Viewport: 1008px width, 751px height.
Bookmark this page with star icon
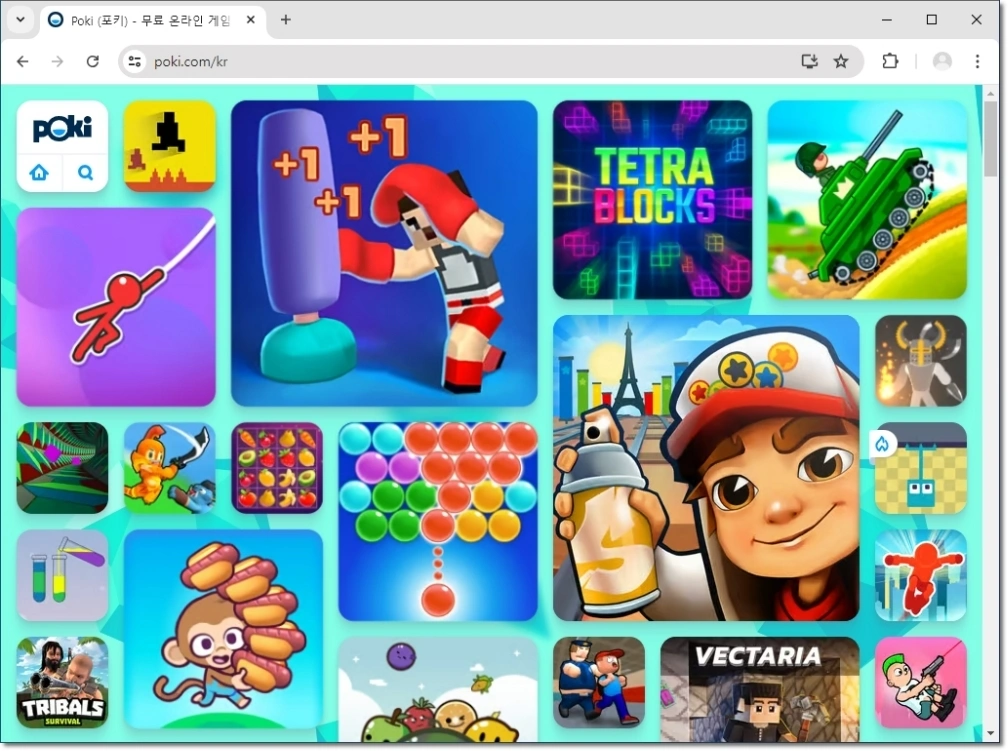pos(841,61)
